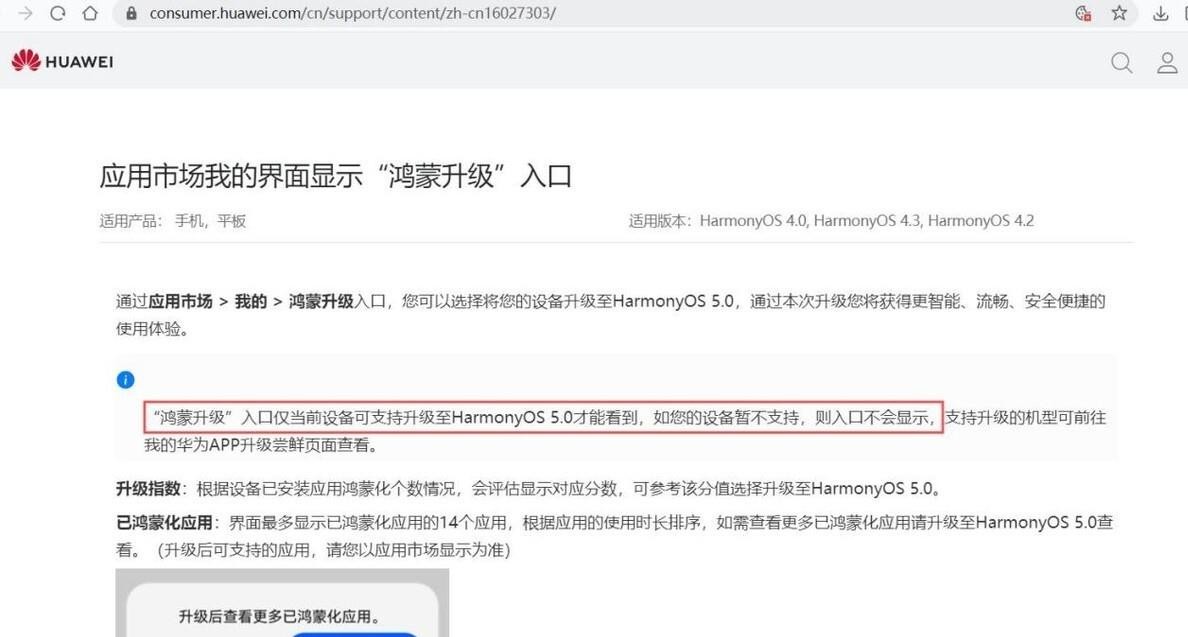Click the 适用产品 手机, 平板 label
Image resolution: width=1188 pixels, height=637 pixels.
pyautogui.click(x=173, y=221)
